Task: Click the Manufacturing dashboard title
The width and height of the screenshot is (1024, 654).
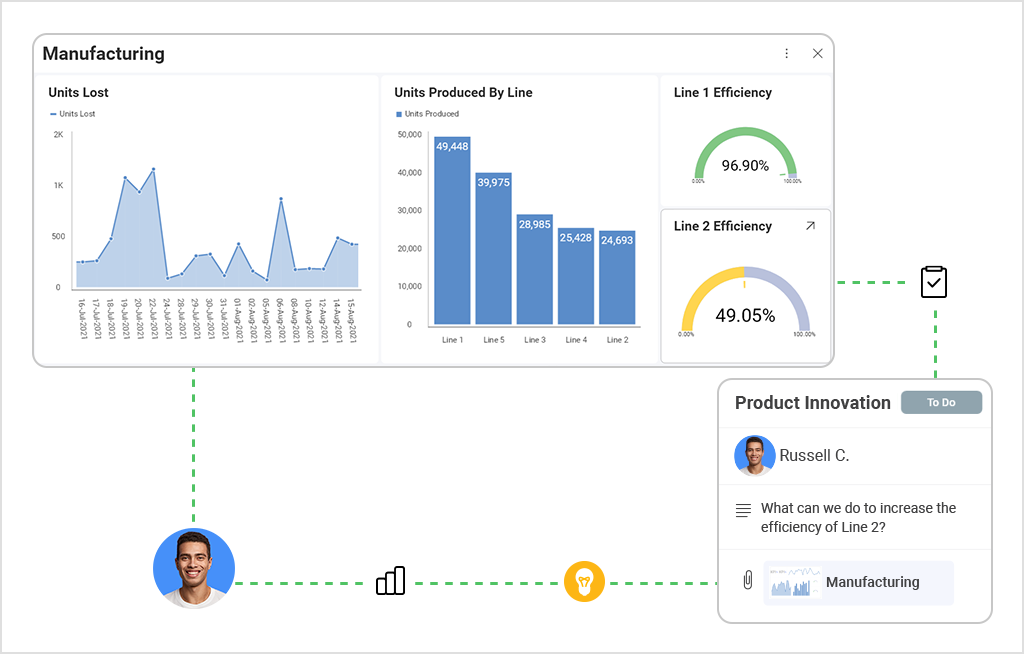Action: (103, 54)
